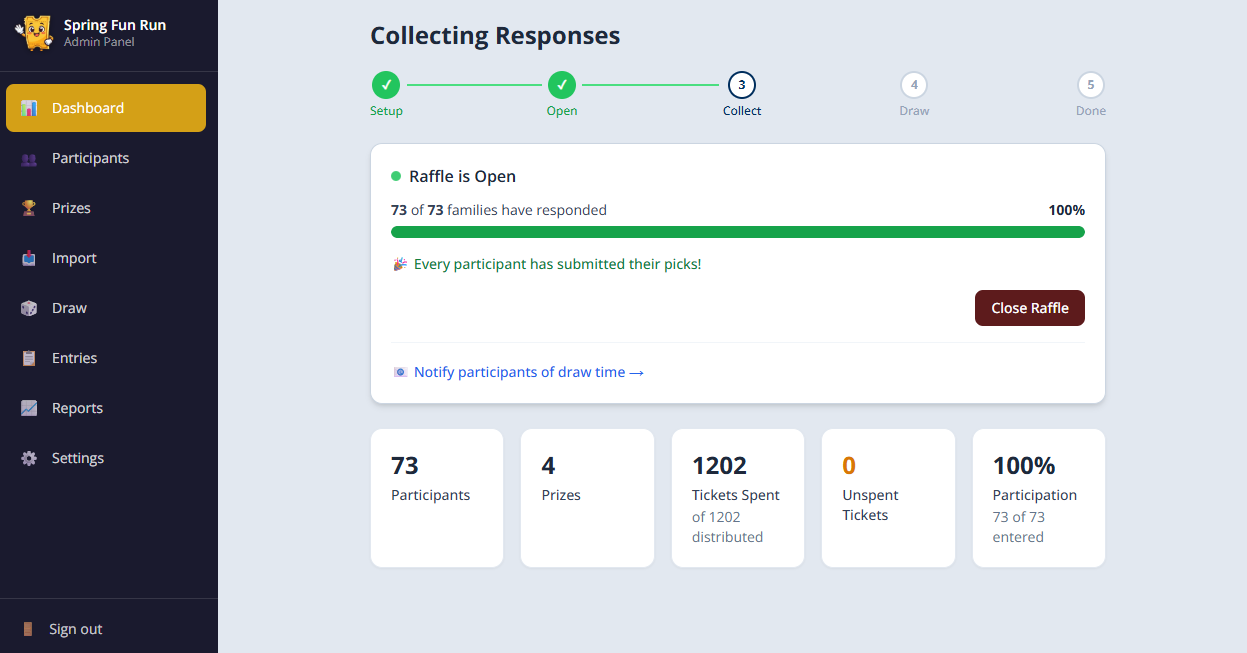Select the 100% Participation card
Image resolution: width=1247 pixels, height=653 pixels.
1038,497
